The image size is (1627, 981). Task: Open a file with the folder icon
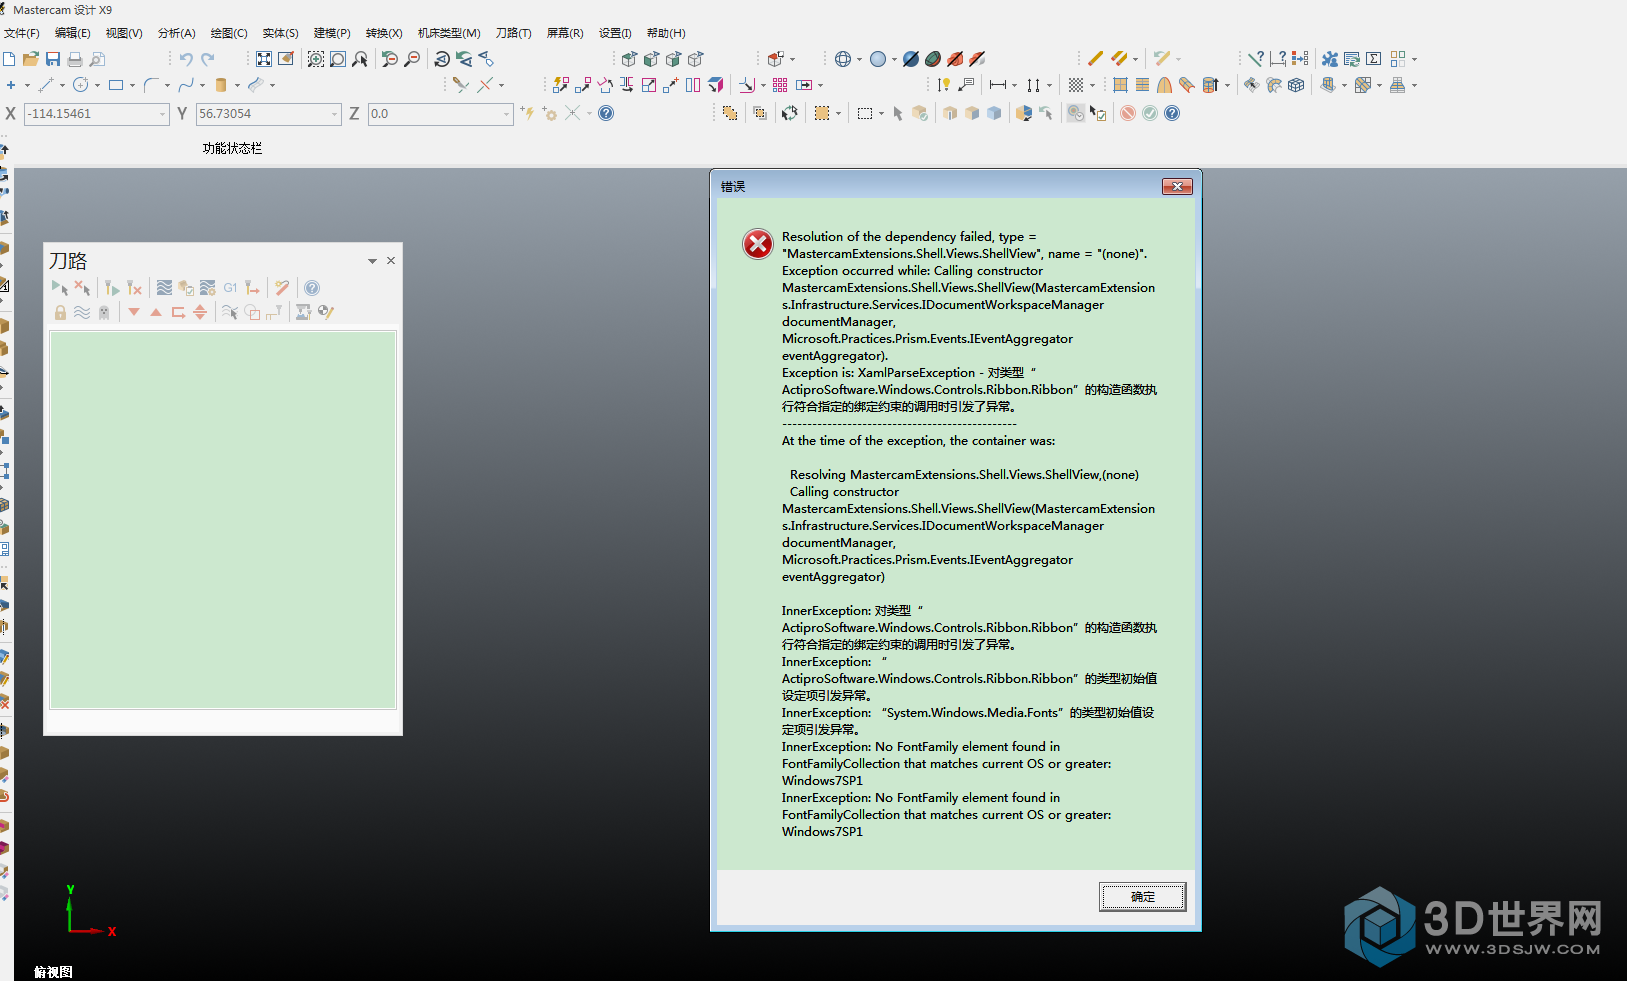click(31, 59)
